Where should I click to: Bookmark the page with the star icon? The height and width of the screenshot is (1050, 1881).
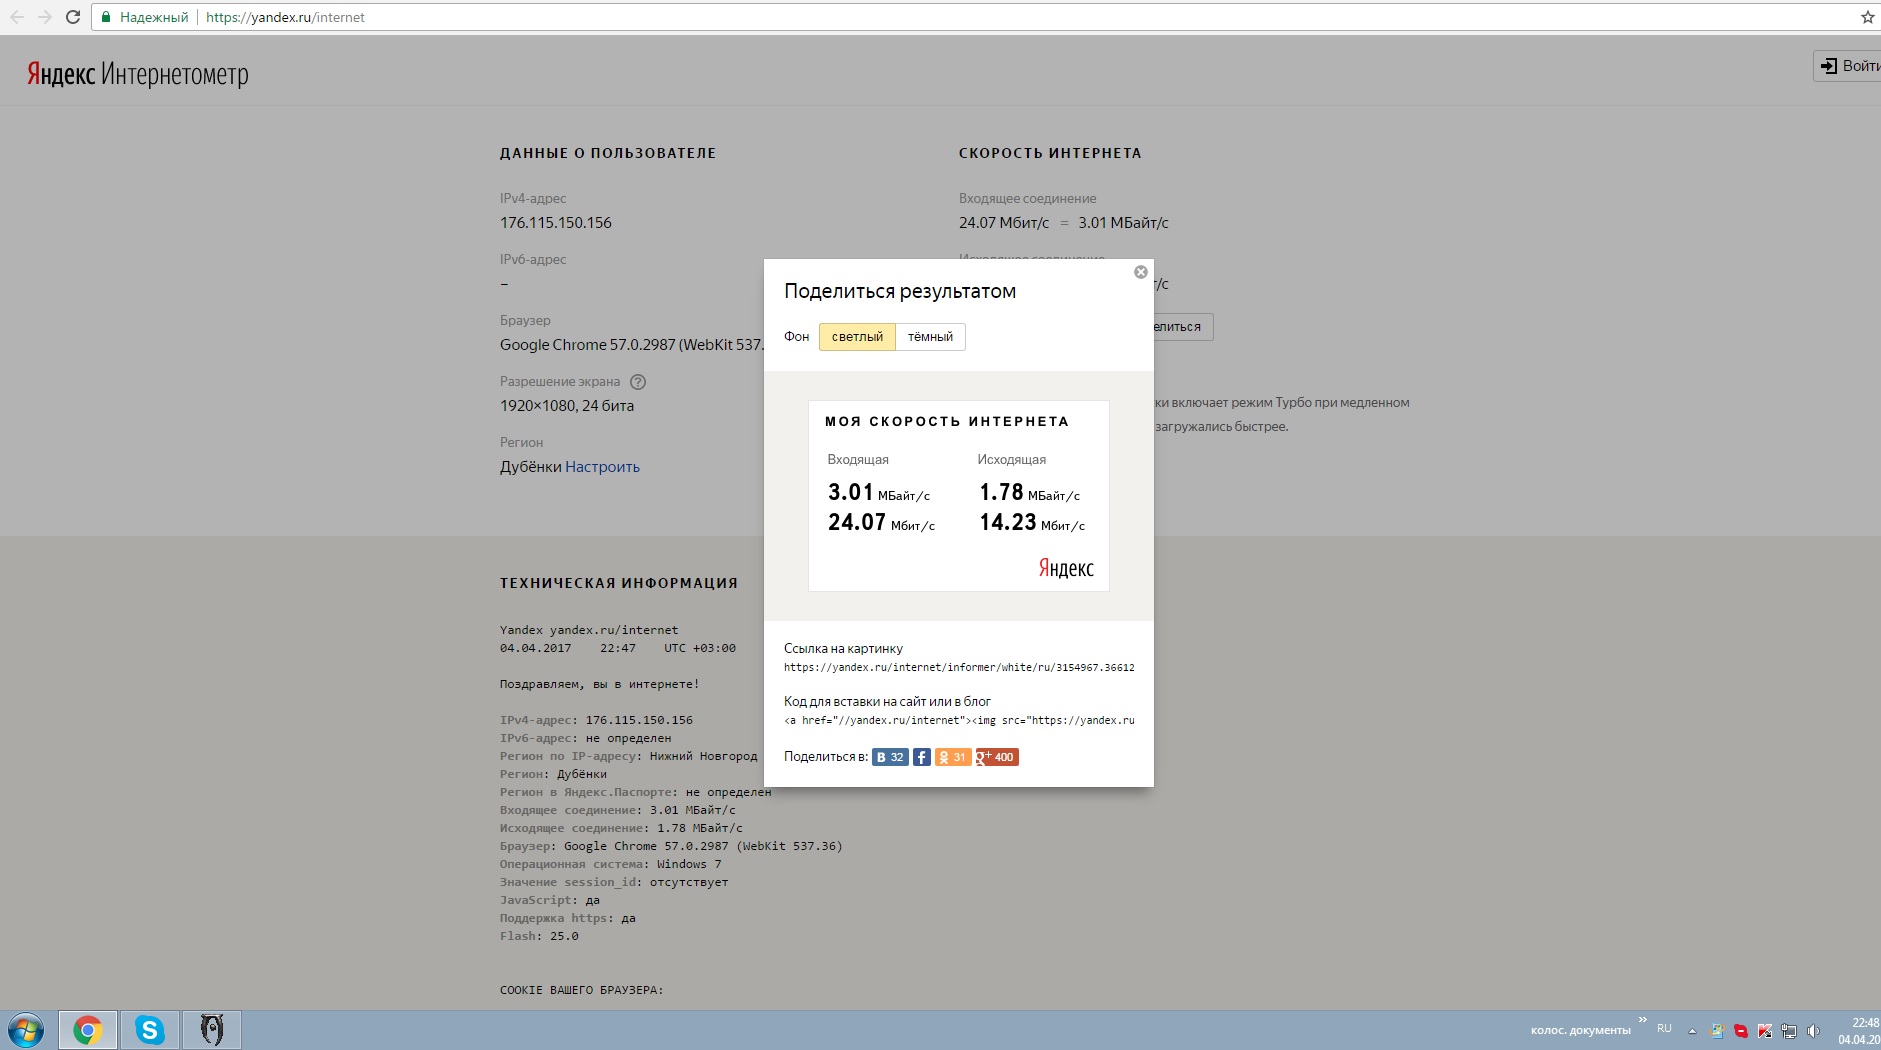click(x=1867, y=17)
